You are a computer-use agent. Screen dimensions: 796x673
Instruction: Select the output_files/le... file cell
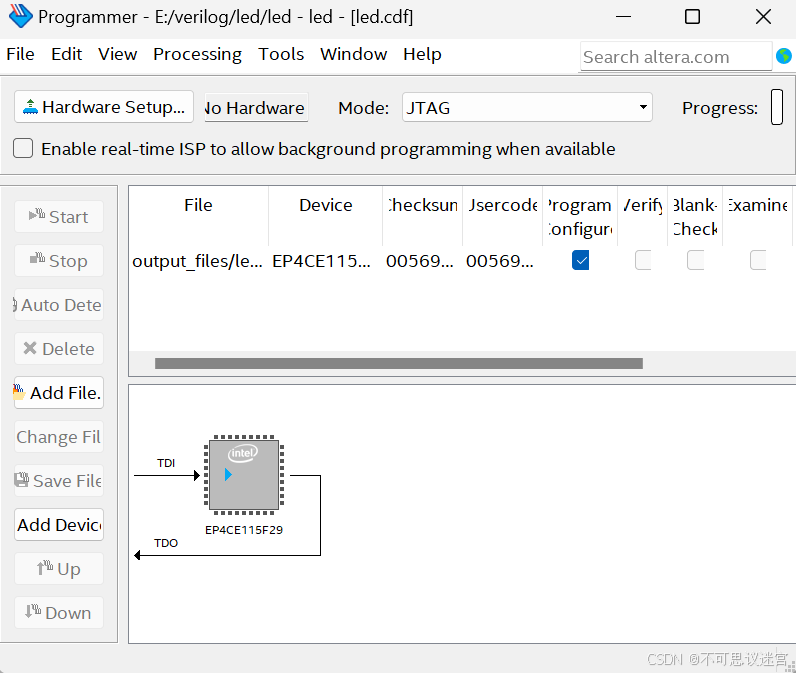click(x=197, y=261)
